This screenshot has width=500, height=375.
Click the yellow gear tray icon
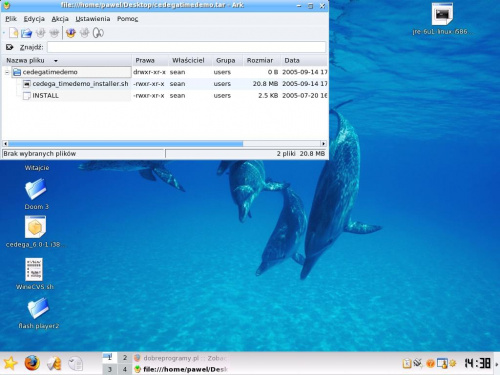click(x=452, y=363)
